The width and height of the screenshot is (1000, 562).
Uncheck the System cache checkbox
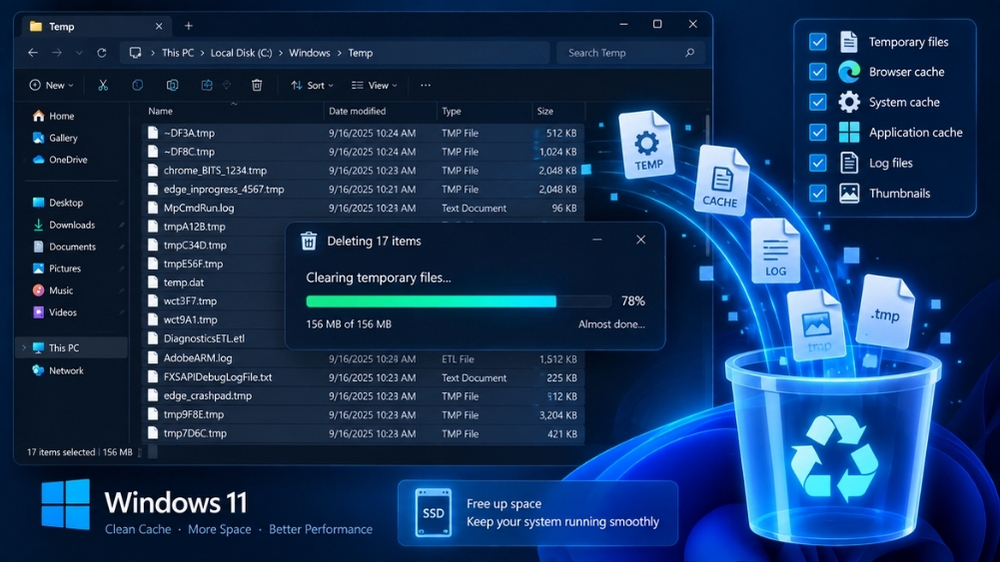818,102
